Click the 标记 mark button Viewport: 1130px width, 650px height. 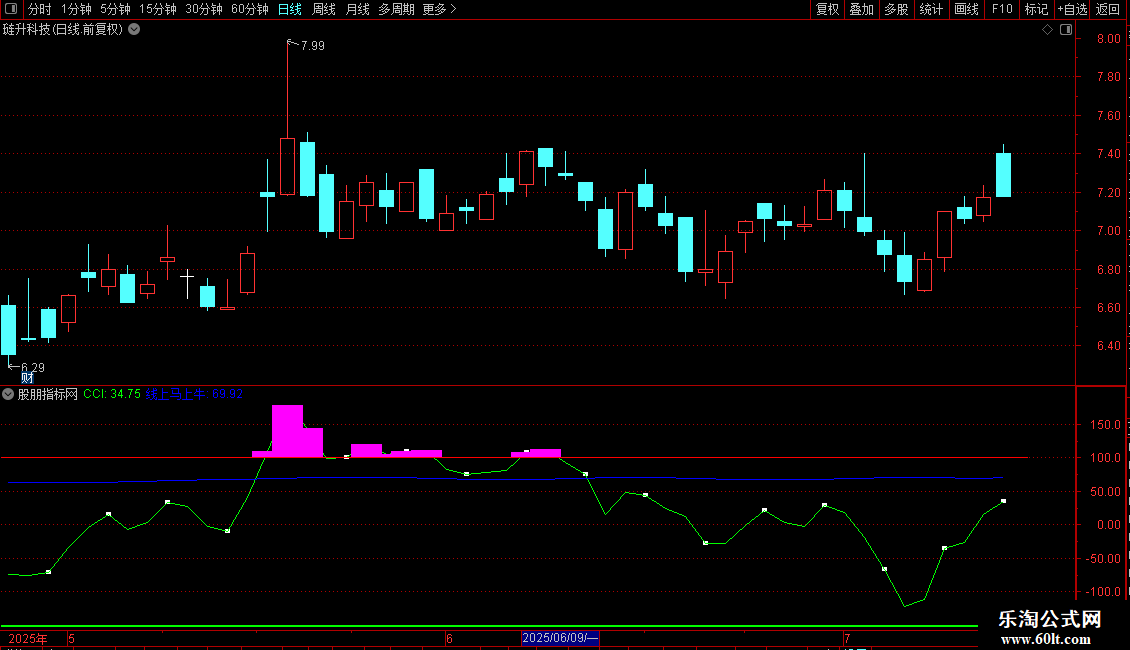click(x=1036, y=9)
